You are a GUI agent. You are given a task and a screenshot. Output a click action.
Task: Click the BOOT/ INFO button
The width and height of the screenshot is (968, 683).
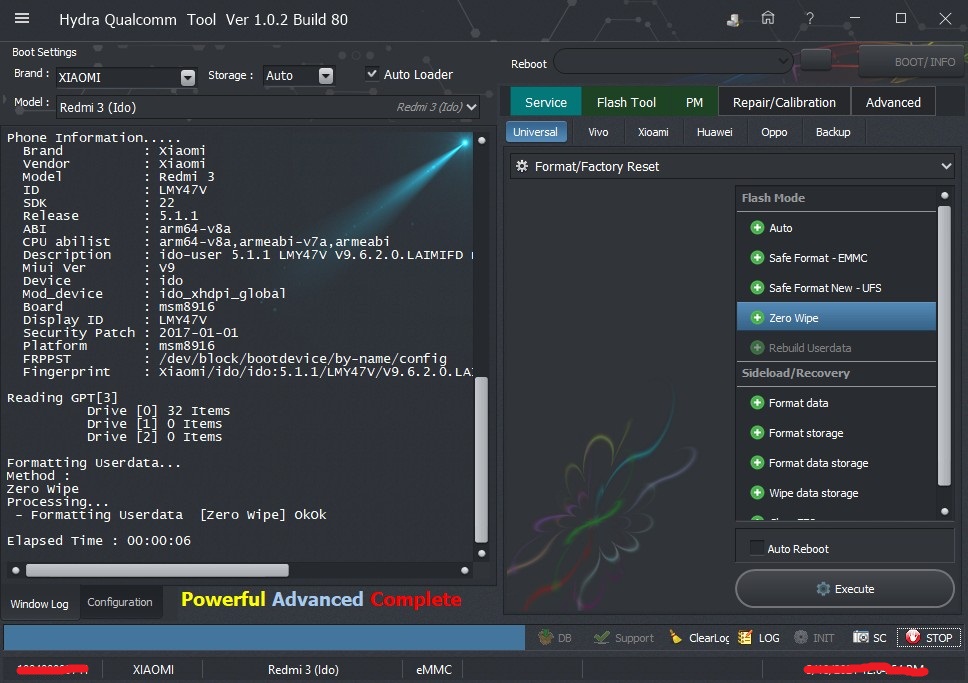click(x=912, y=62)
